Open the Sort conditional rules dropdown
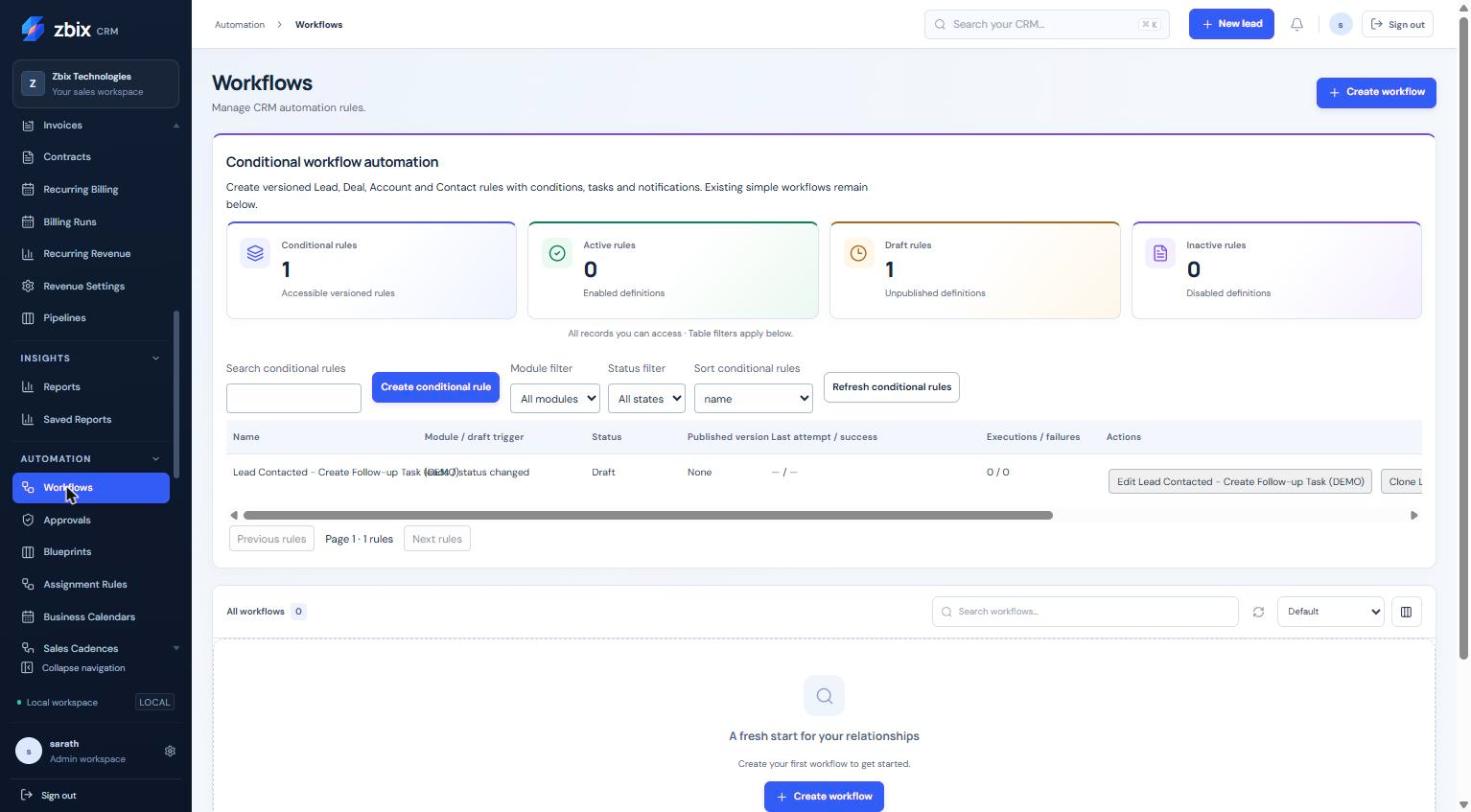The width and height of the screenshot is (1471, 812). [x=753, y=398]
